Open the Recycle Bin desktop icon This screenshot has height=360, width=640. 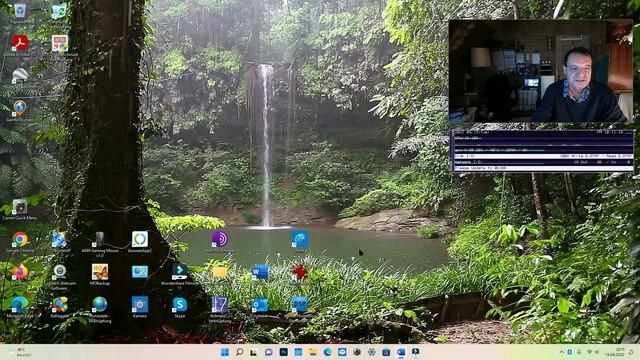click(x=20, y=11)
